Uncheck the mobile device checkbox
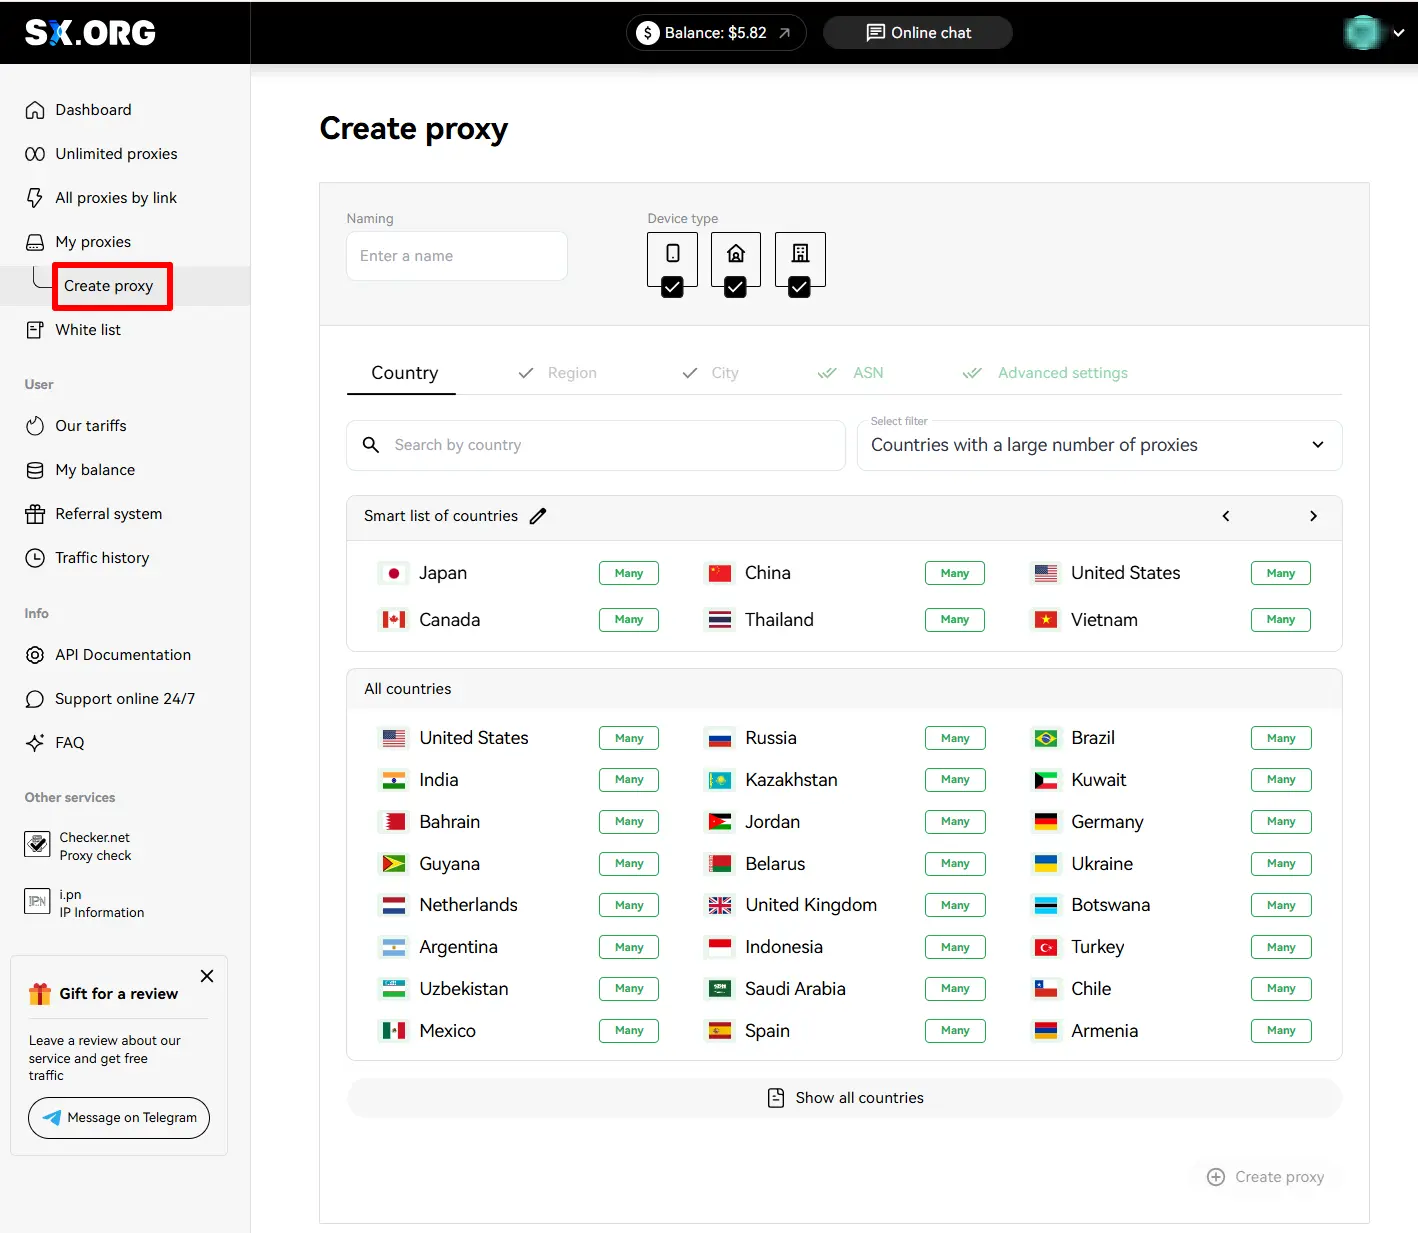The height and width of the screenshot is (1233, 1418). point(672,288)
